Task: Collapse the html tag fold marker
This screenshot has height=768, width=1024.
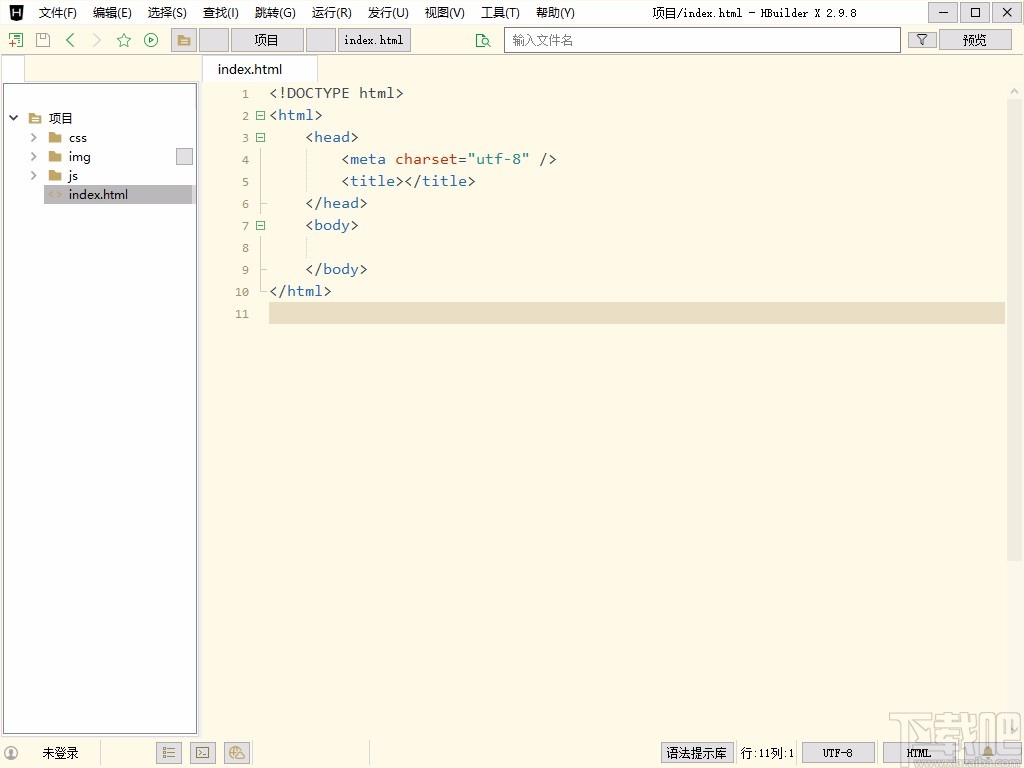Action: point(261,115)
